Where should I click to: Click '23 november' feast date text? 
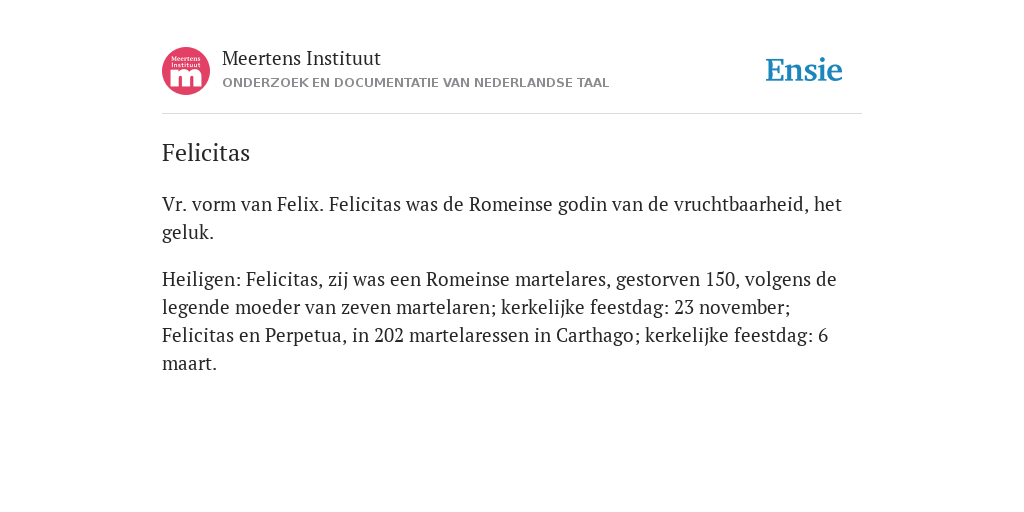729,307
